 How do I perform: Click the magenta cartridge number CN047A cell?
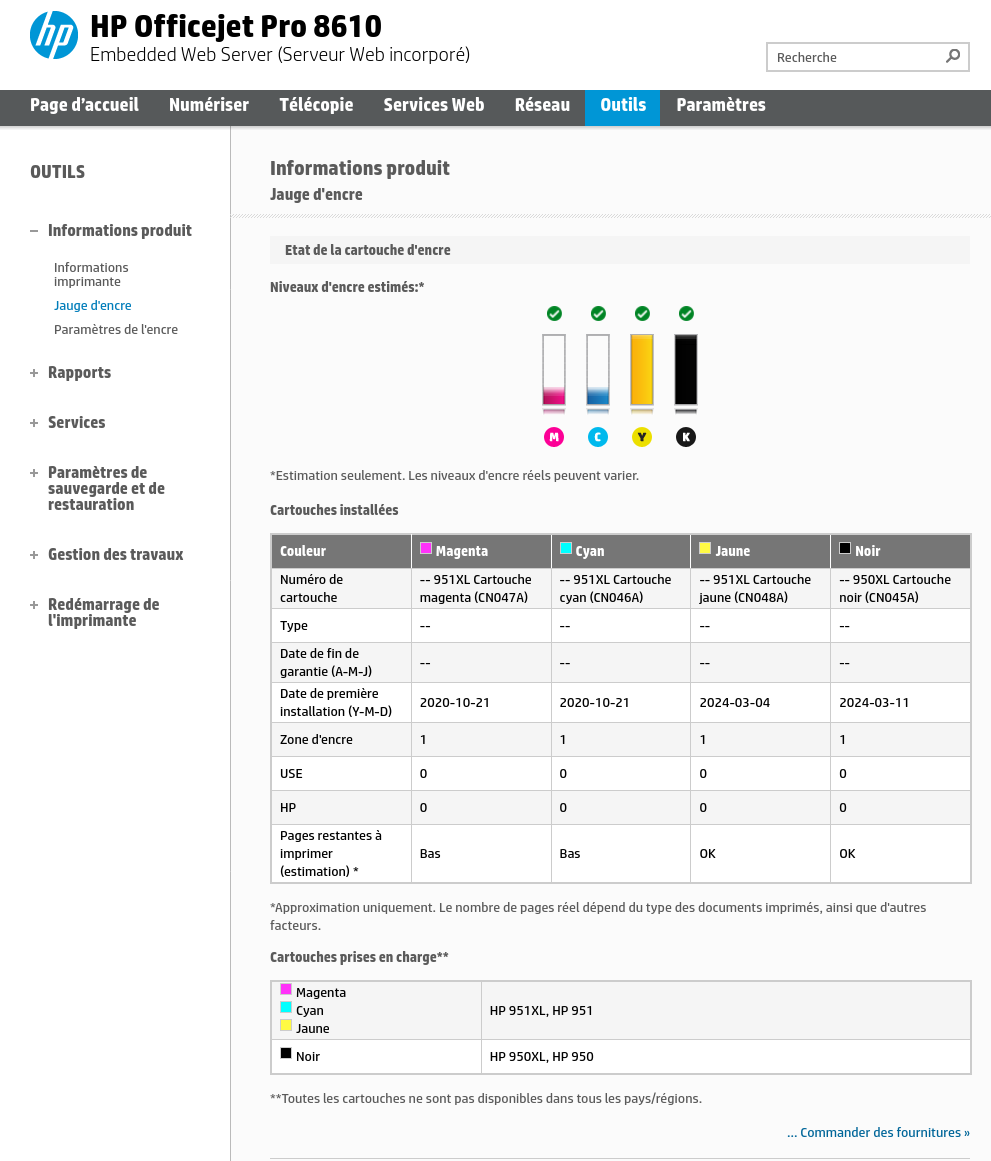click(481, 589)
